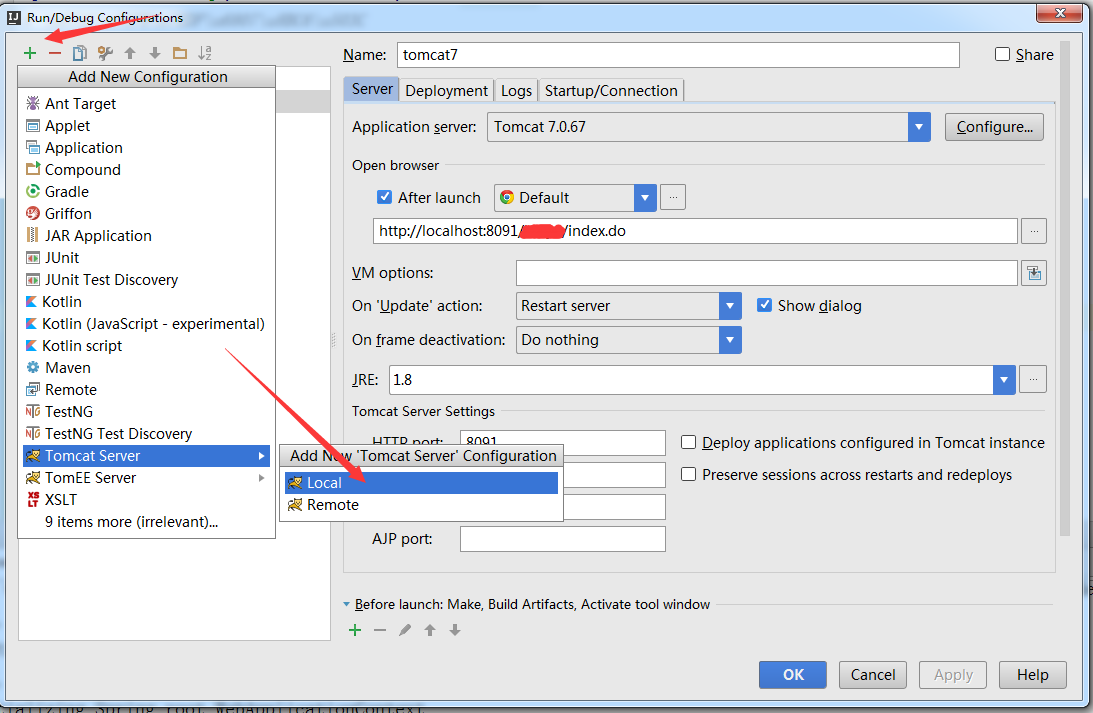Screen dimensions: 1093x713
Task: Switch to the Deployment tab
Action: click(x=446, y=91)
